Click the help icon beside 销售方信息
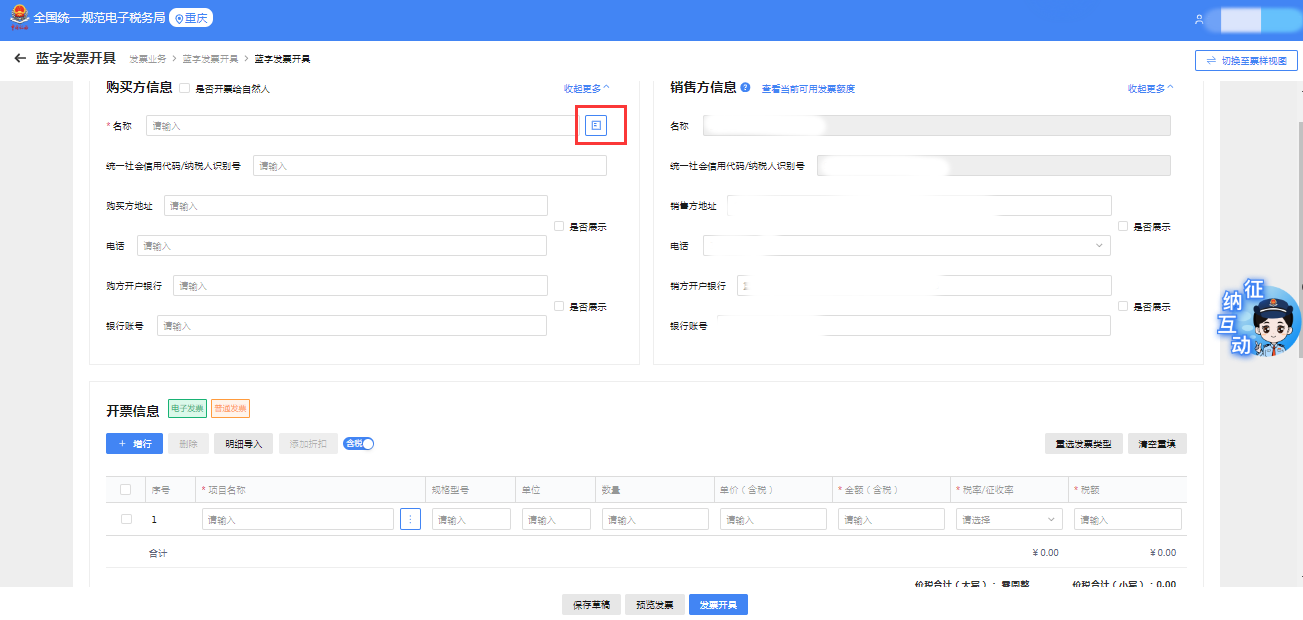Image resolution: width=1303 pixels, height=620 pixels. click(746, 88)
